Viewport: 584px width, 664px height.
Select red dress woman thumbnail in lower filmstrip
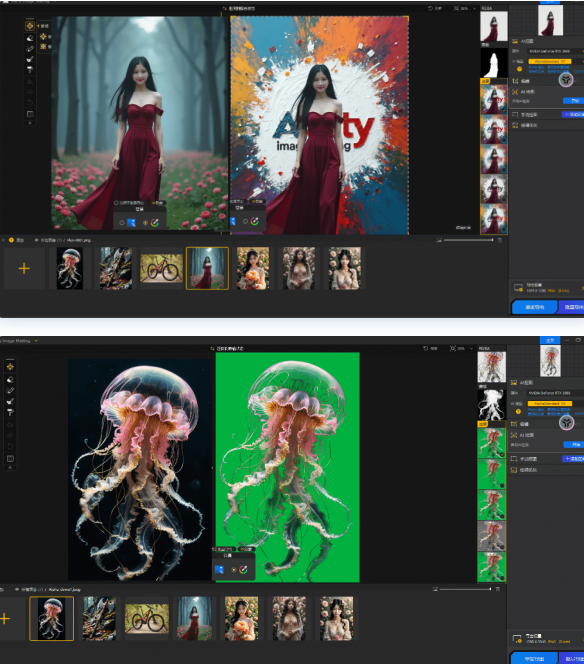pos(194,618)
